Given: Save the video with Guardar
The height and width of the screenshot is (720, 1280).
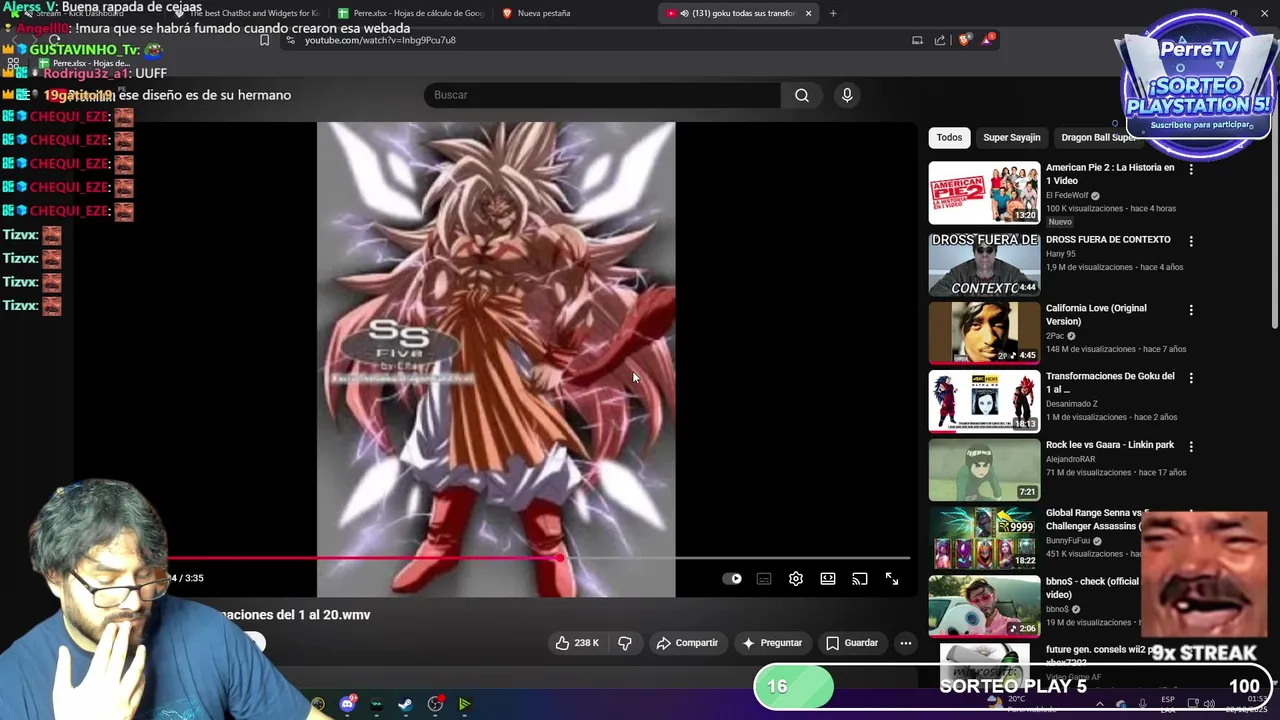Looking at the screenshot, I should (852, 643).
